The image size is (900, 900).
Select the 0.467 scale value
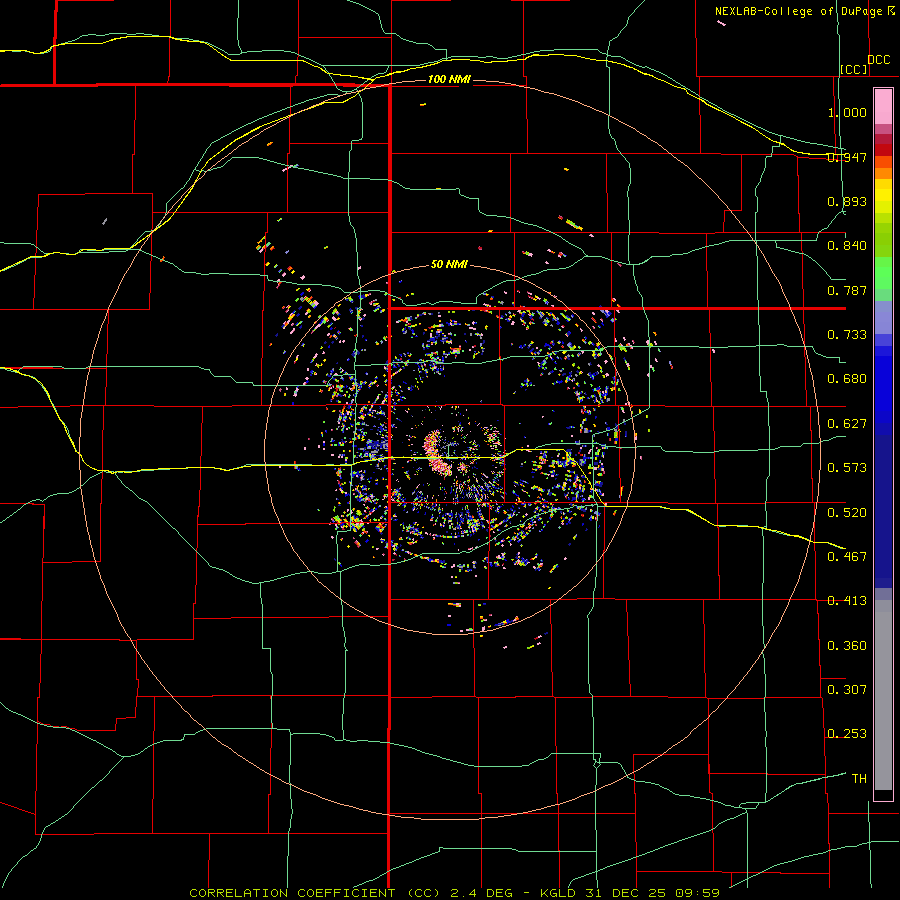click(847, 556)
